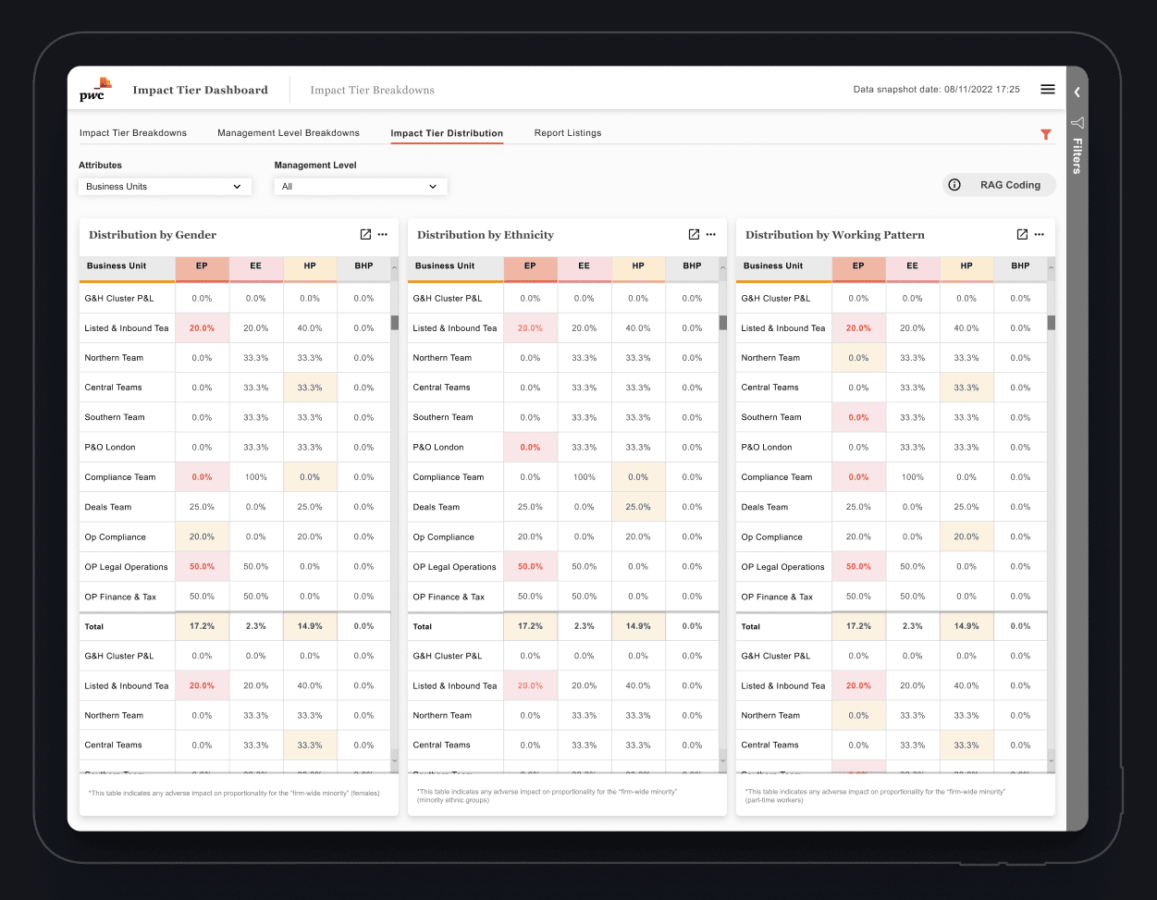Open more options for Distribution by Ethnicity

pyautogui.click(x=711, y=234)
